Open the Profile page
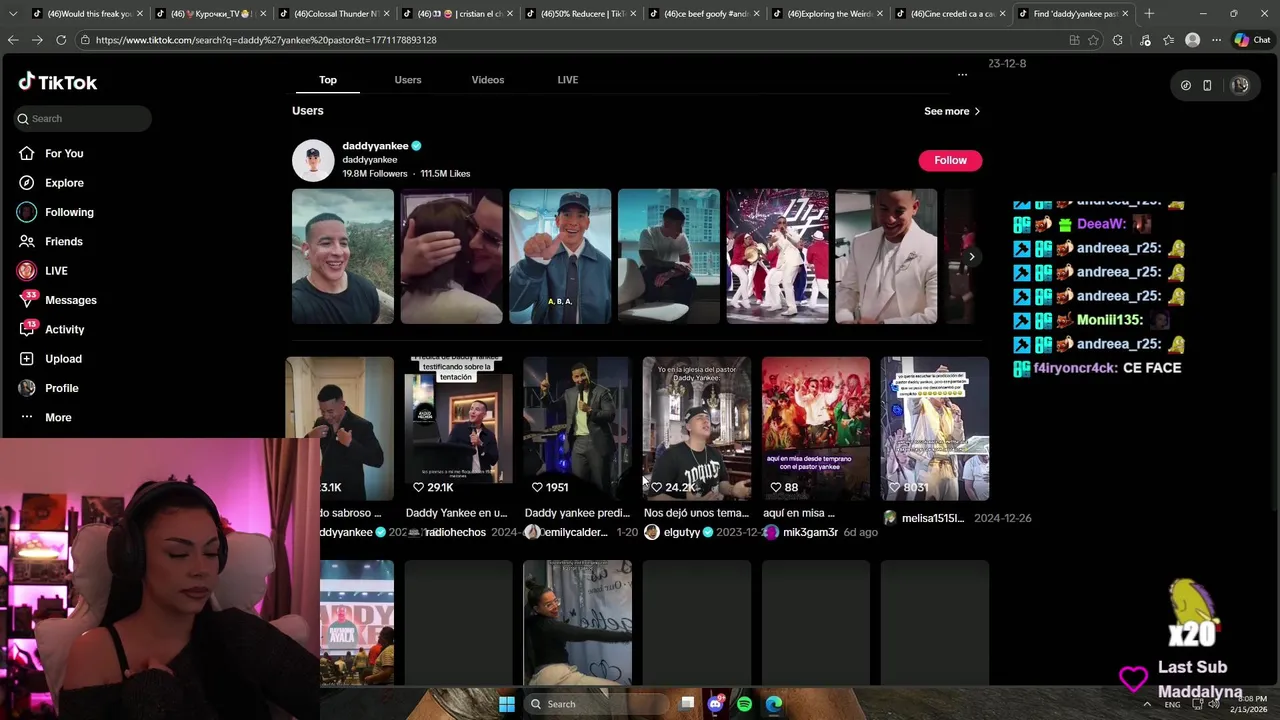This screenshot has width=1280, height=720. pyautogui.click(x=61, y=388)
